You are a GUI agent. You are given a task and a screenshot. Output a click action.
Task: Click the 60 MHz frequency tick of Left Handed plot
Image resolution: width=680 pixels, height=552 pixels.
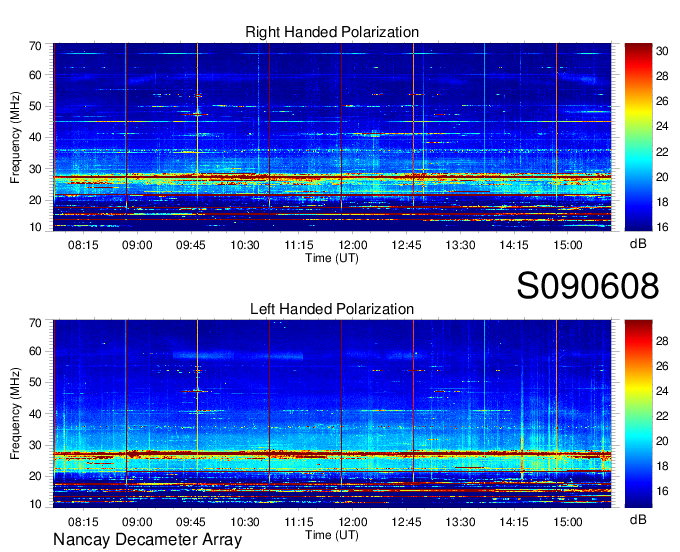coord(36,351)
